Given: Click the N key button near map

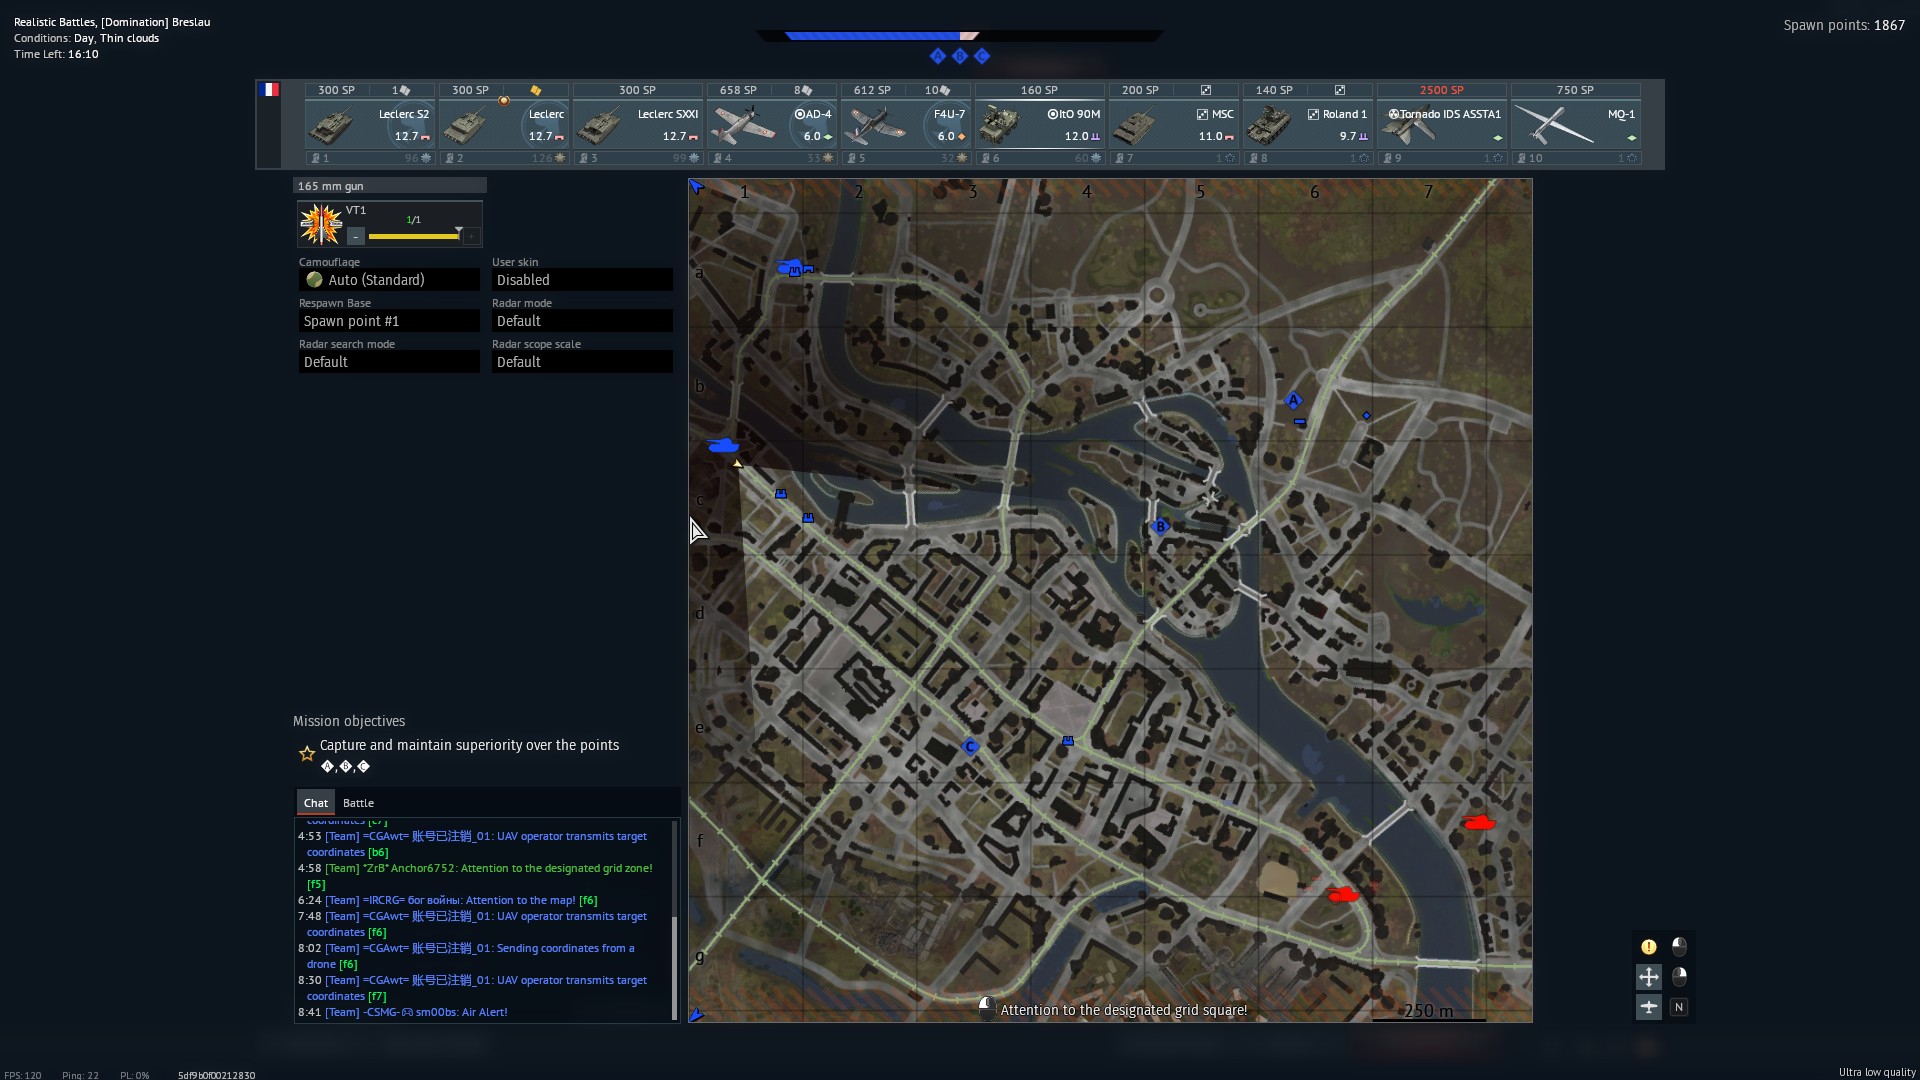Looking at the screenshot, I should coord(1679,1007).
